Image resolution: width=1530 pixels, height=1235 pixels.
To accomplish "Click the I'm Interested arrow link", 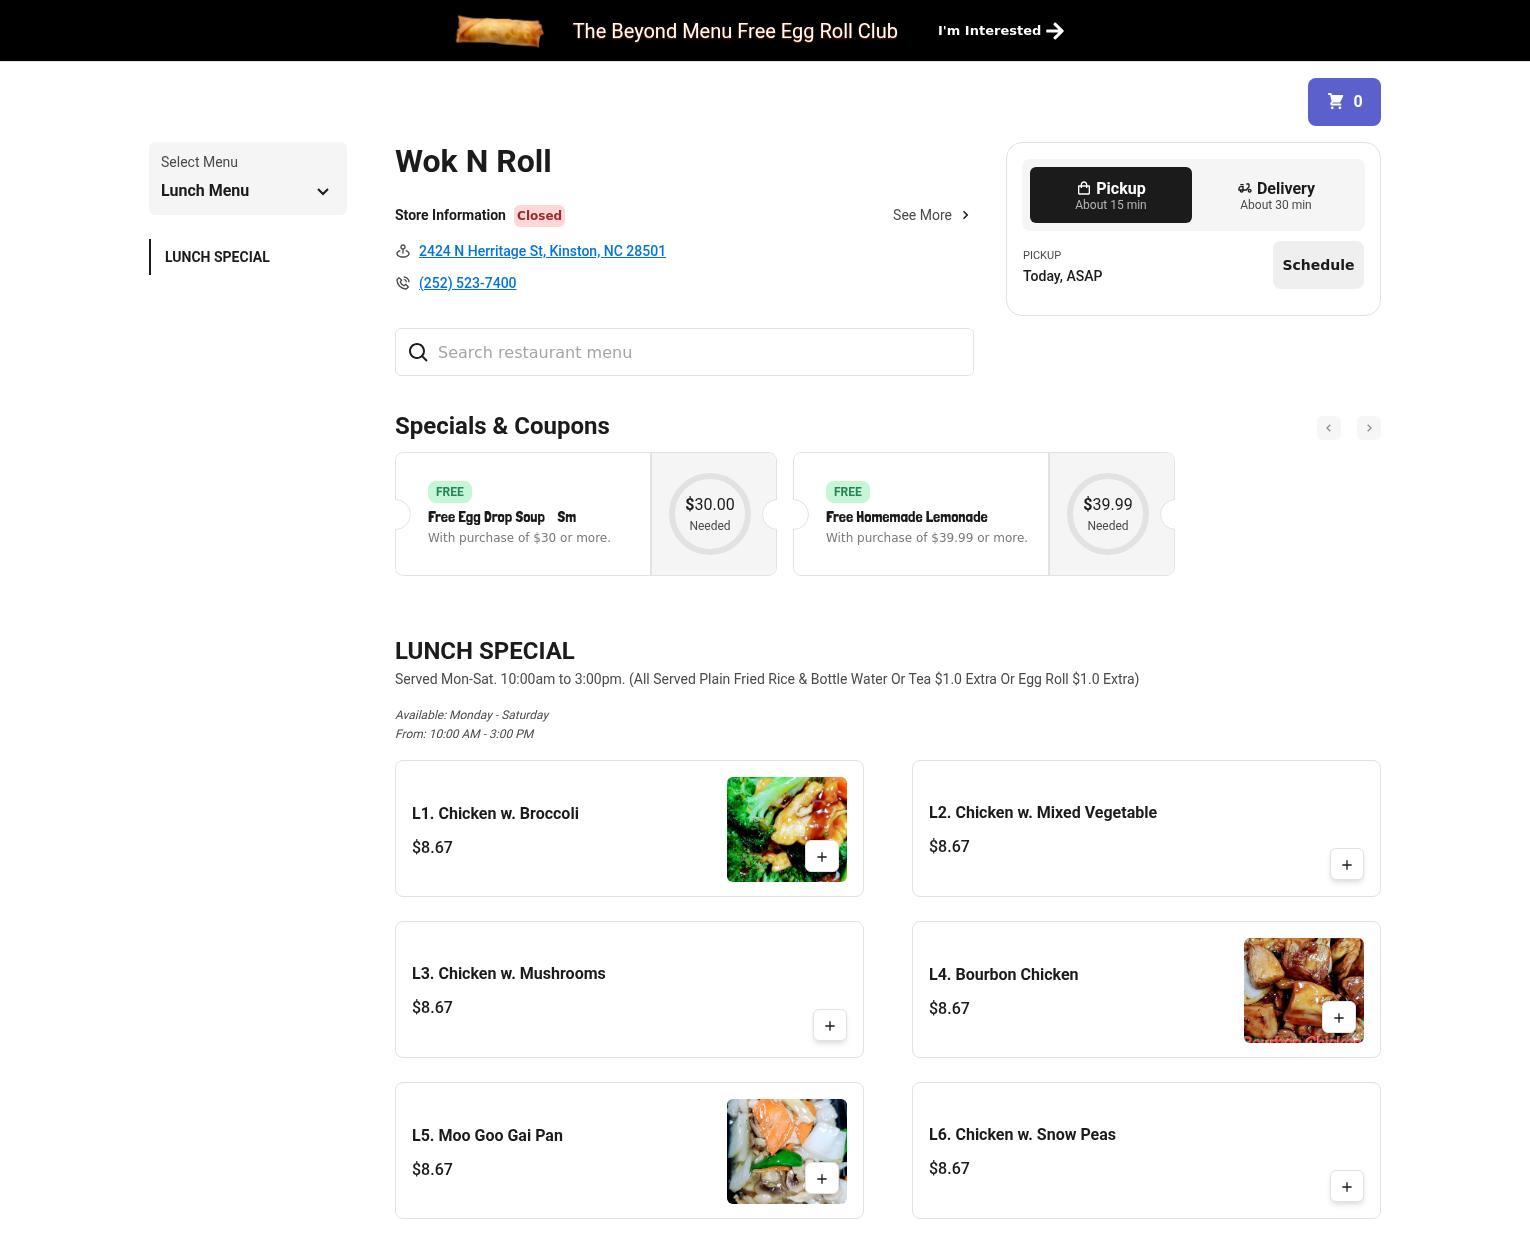I will 1000,31.
